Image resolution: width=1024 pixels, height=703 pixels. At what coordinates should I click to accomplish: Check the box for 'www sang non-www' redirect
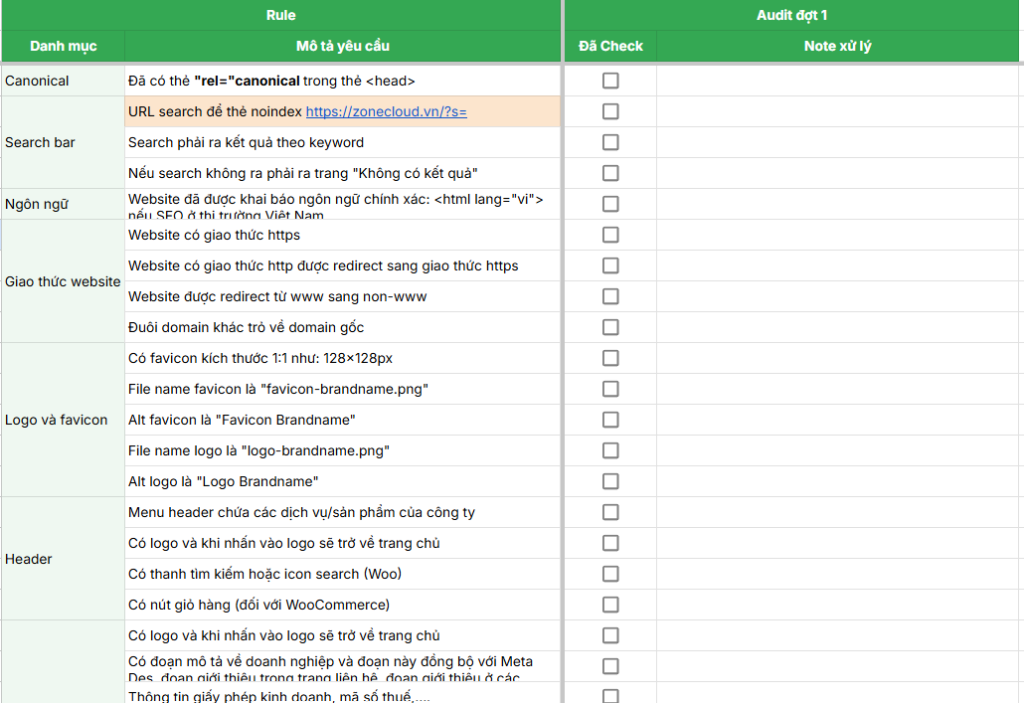point(610,296)
